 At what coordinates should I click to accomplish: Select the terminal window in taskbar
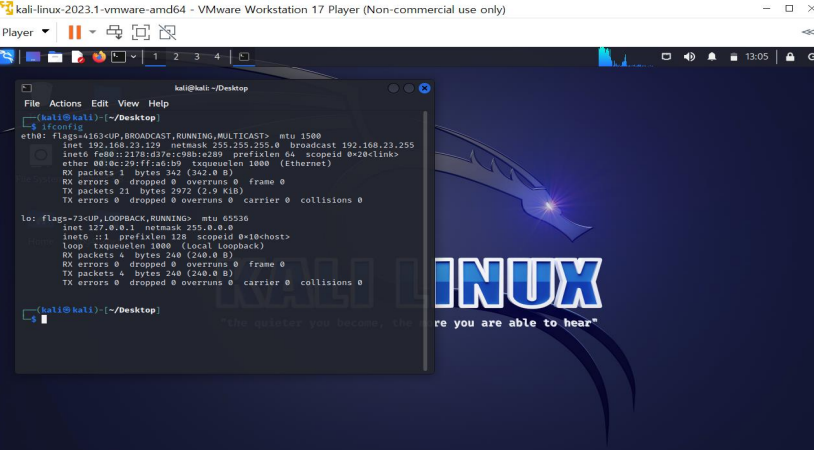click(244, 57)
